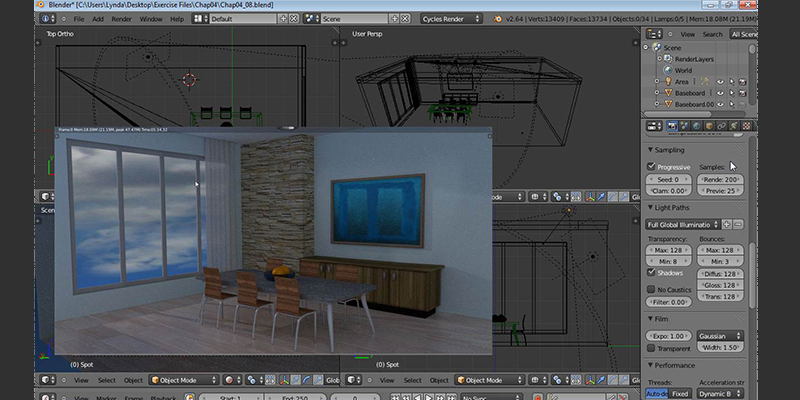The height and width of the screenshot is (400, 800).
Task: Collapse the Performance panel
Action: tap(651, 365)
